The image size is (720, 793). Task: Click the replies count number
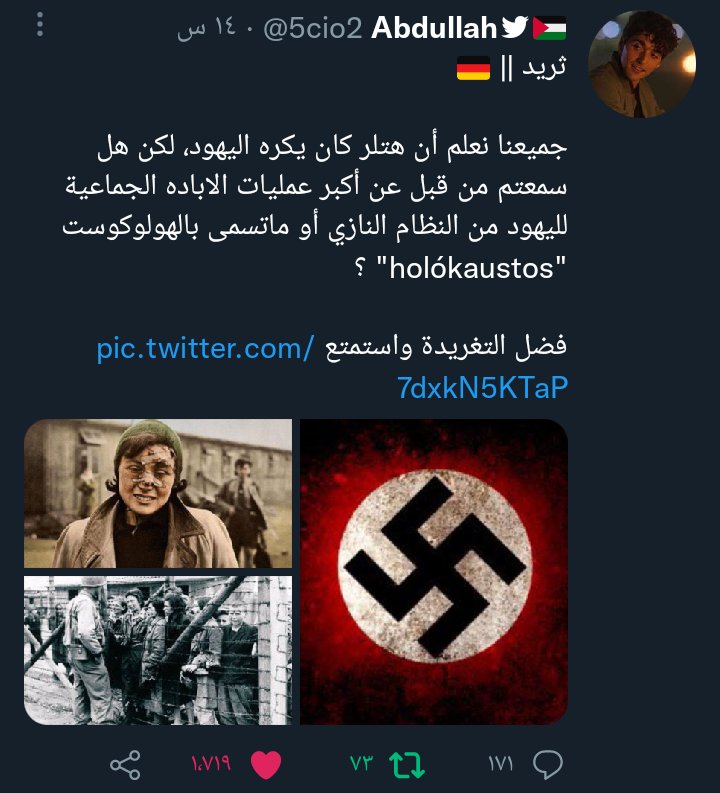point(501,763)
